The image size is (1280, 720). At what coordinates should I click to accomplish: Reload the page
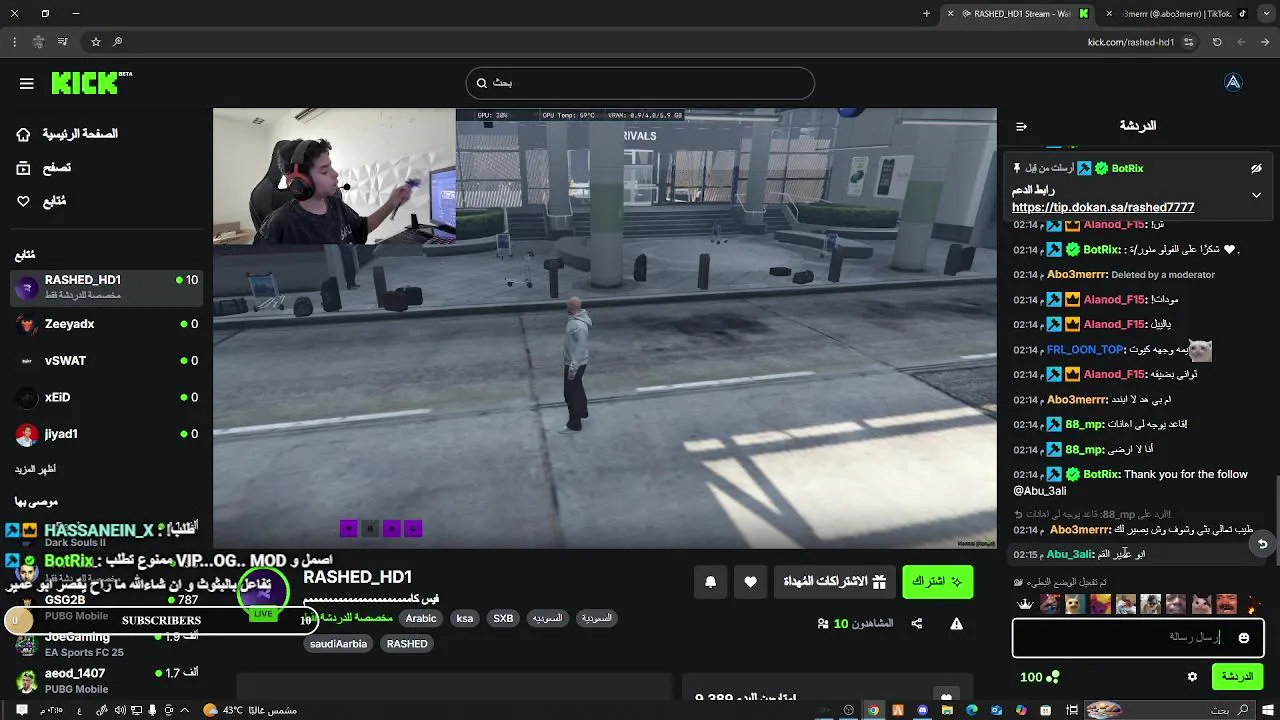(x=1217, y=42)
